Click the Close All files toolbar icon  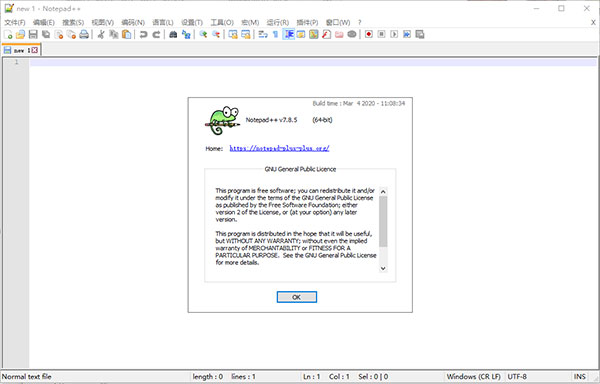pyautogui.click(x=71, y=35)
